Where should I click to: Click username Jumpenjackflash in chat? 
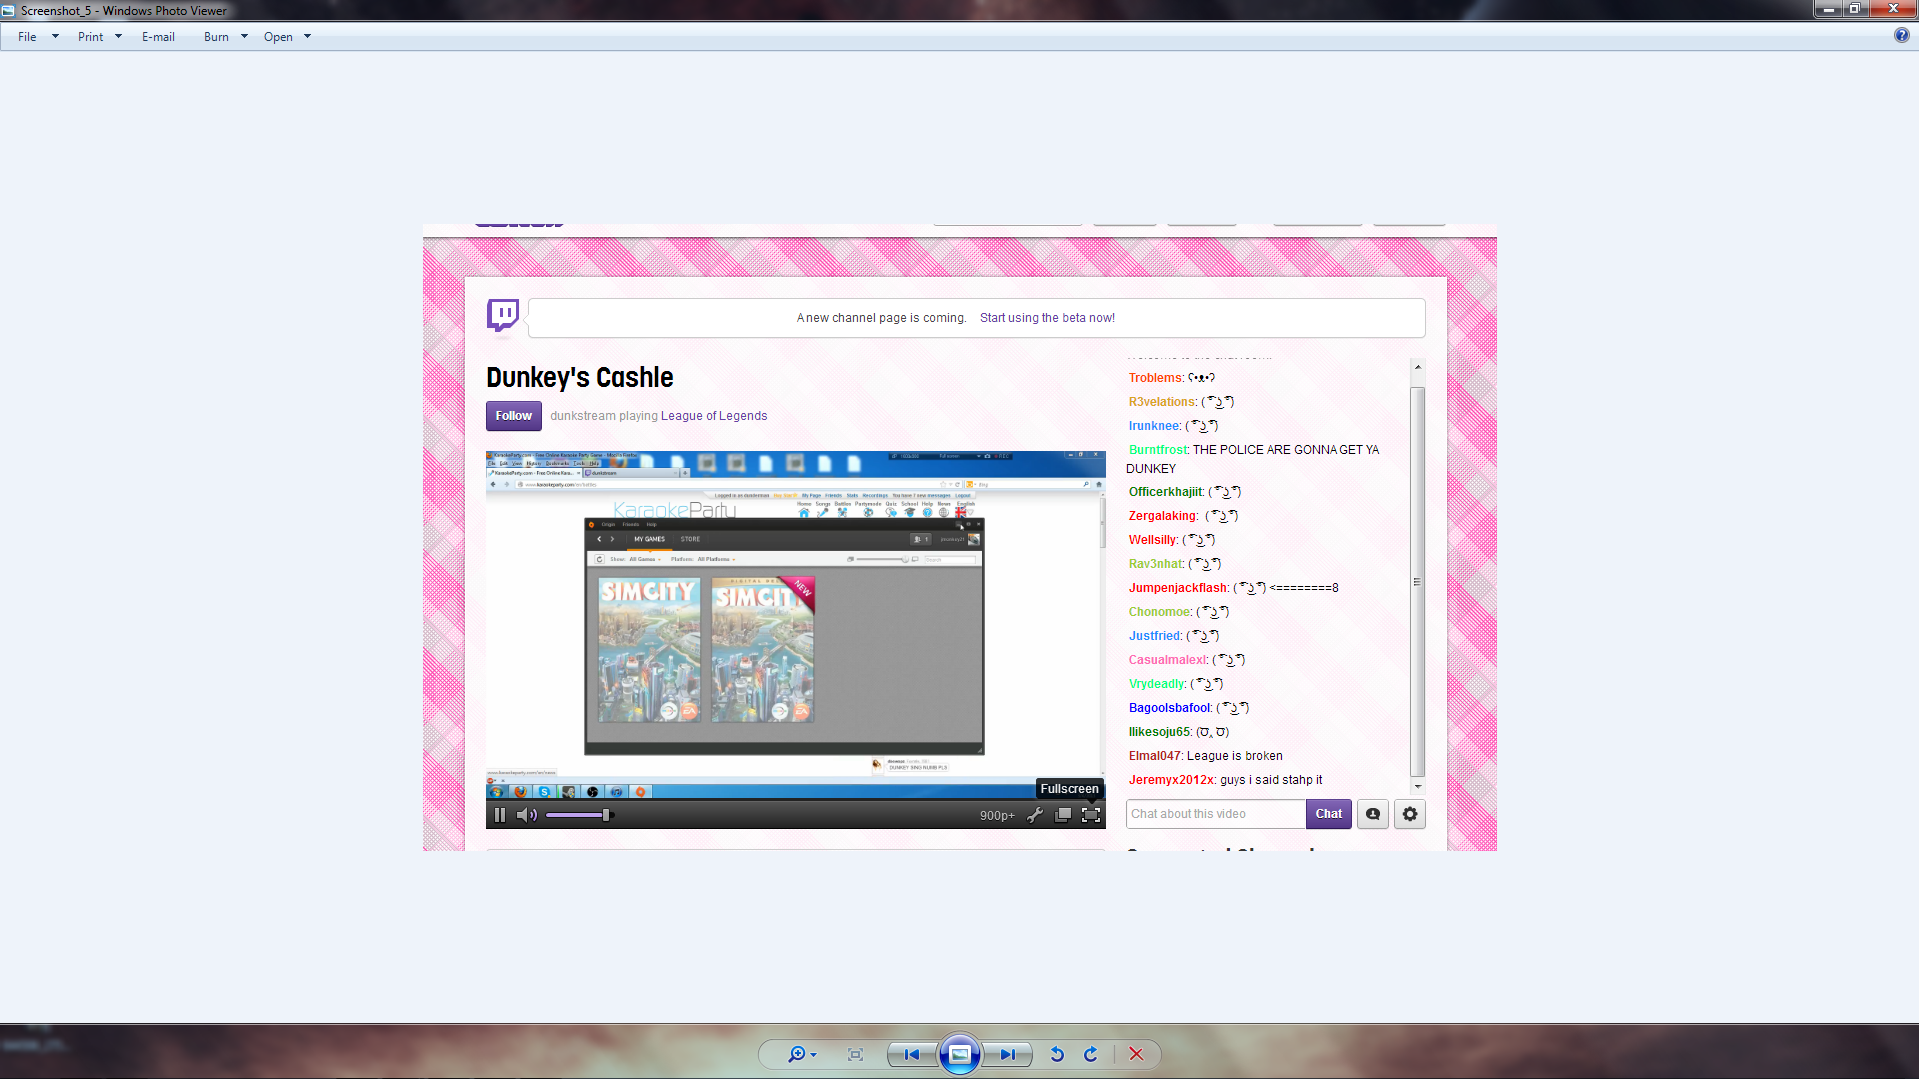tap(1178, 588)
